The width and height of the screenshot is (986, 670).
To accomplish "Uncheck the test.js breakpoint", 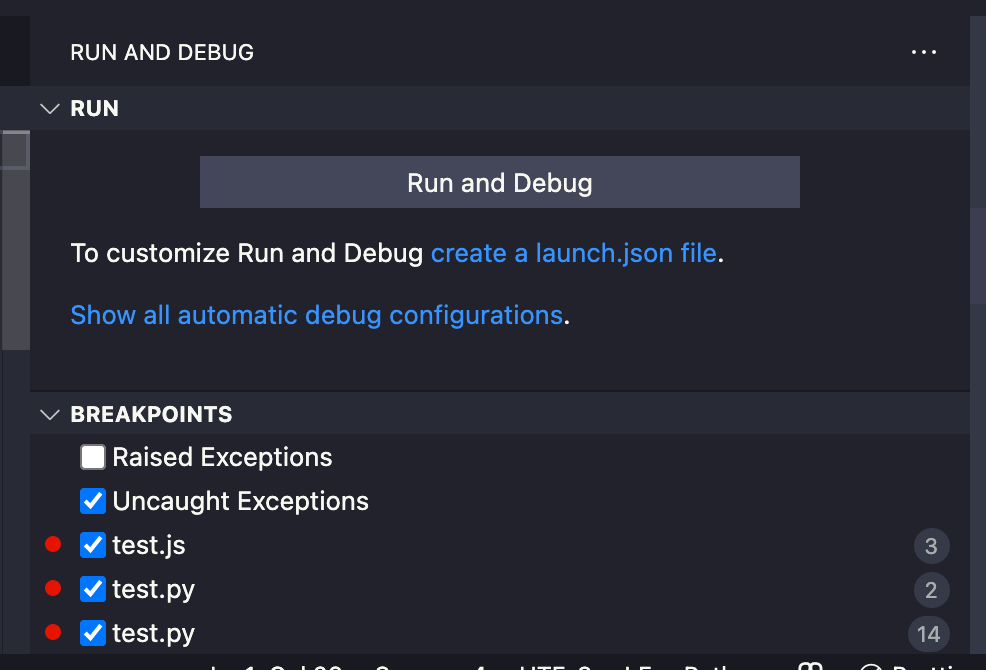I will pos(92,545).
